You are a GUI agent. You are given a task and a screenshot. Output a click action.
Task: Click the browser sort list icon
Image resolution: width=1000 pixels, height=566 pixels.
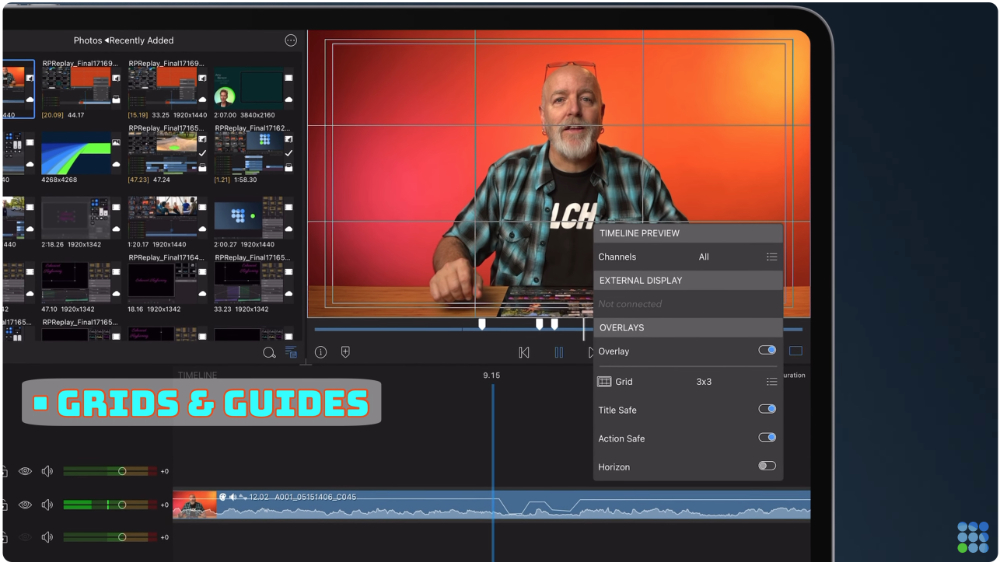coord(291,352)
